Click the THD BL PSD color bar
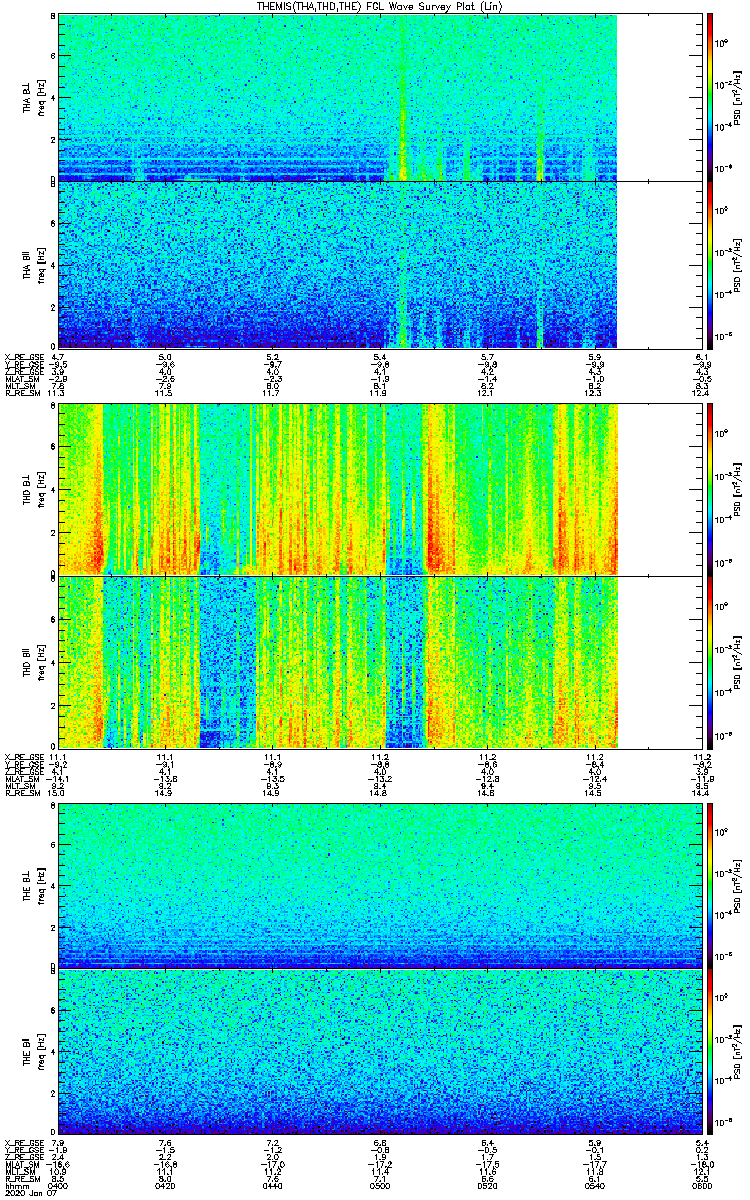 click(x=710, y=489)
